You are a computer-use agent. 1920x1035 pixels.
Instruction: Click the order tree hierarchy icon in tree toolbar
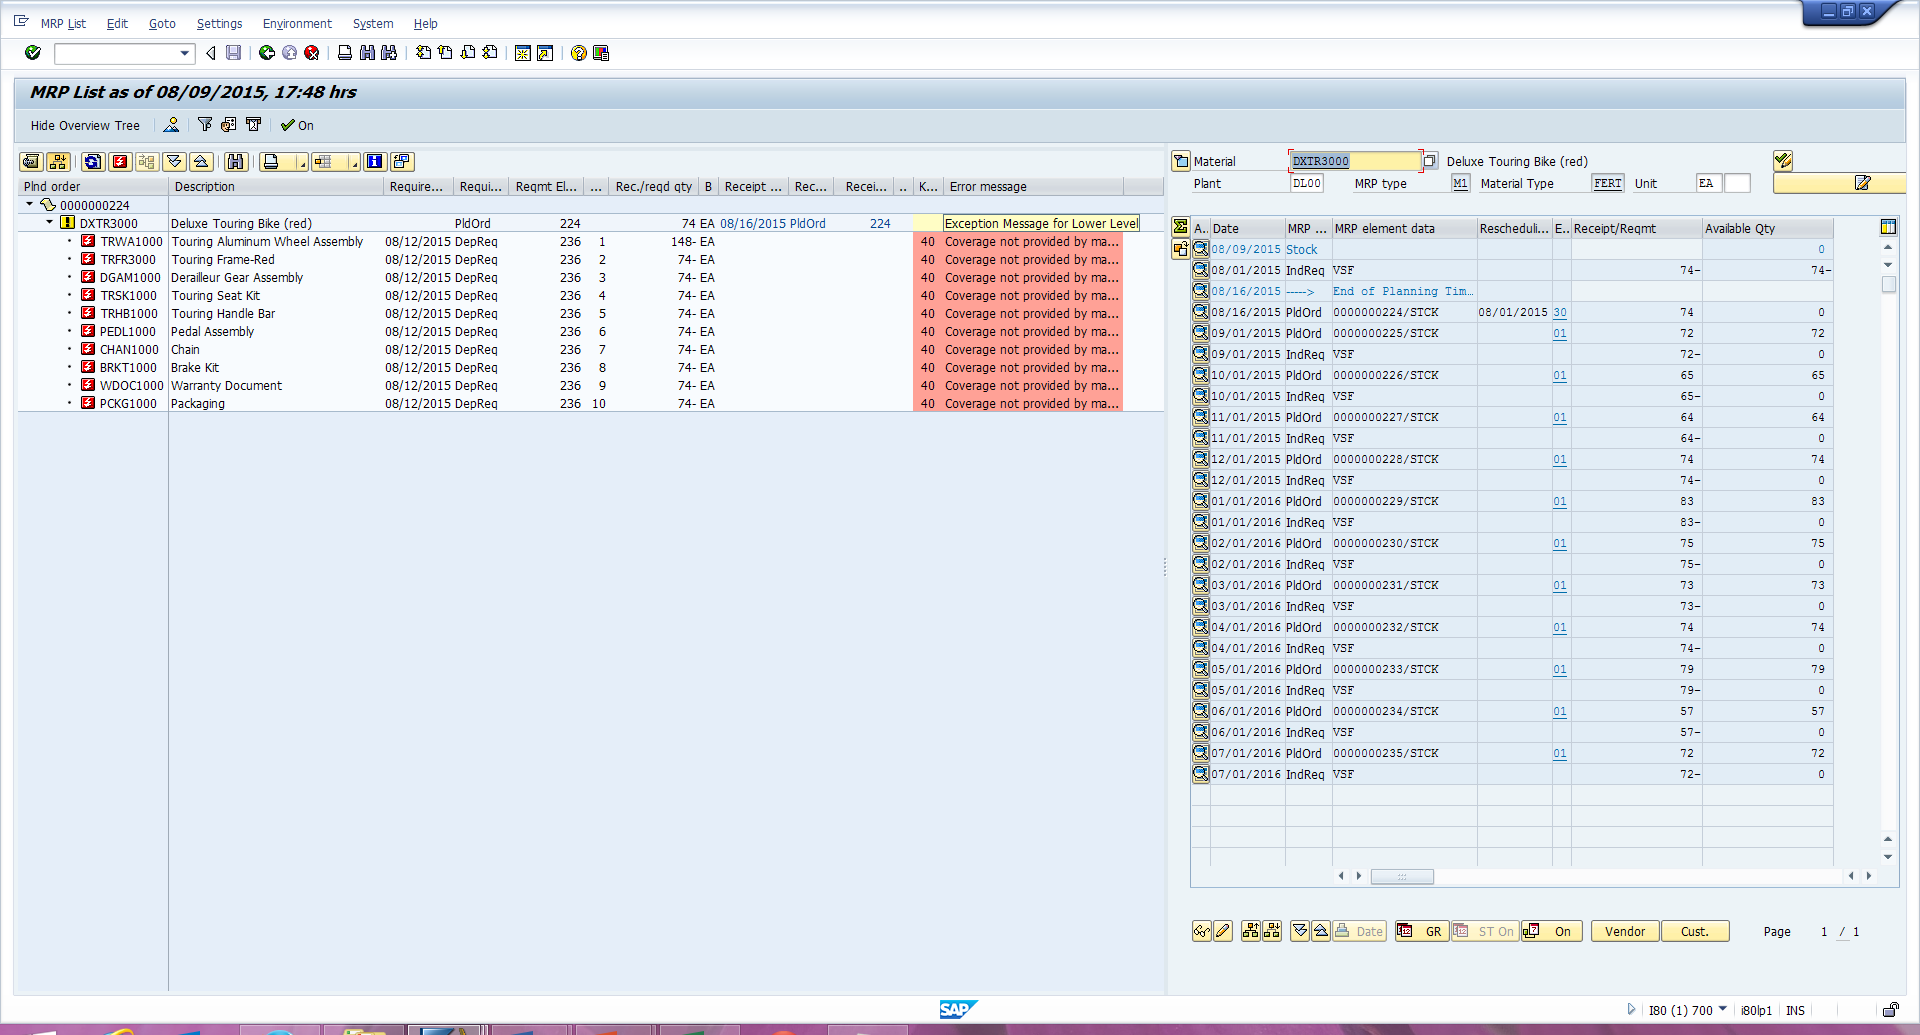[59, 162]
